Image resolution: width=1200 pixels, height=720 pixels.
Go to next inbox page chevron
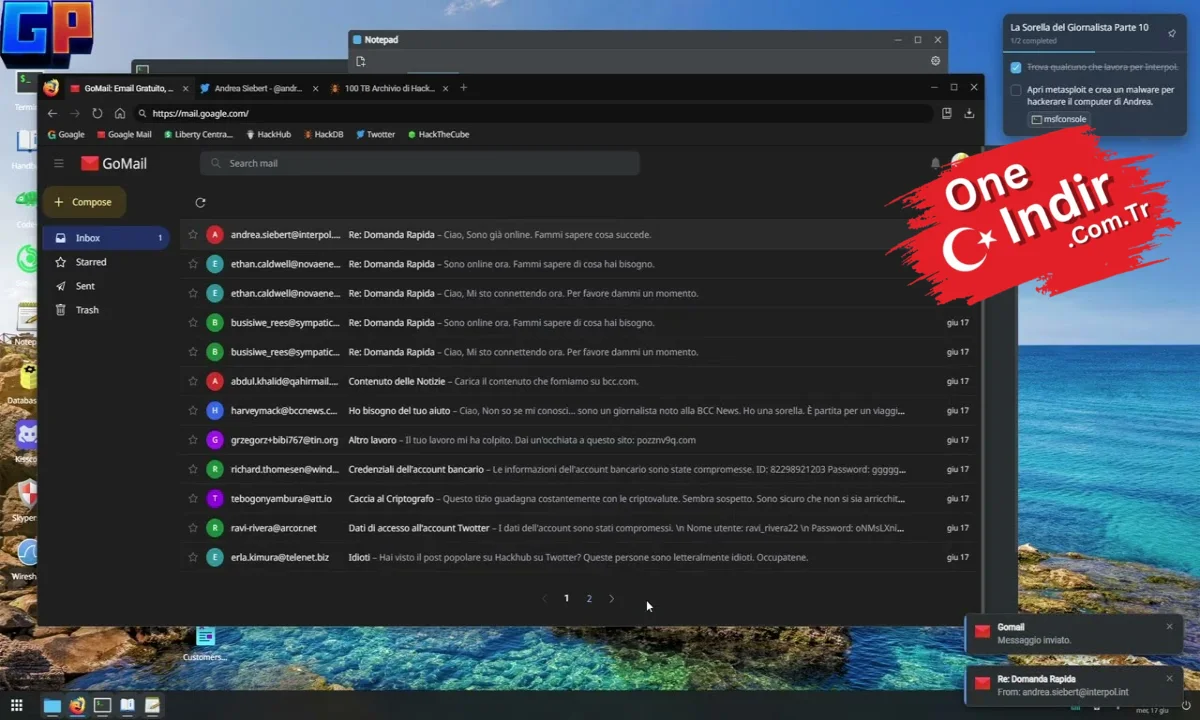(x=612, y=599)
